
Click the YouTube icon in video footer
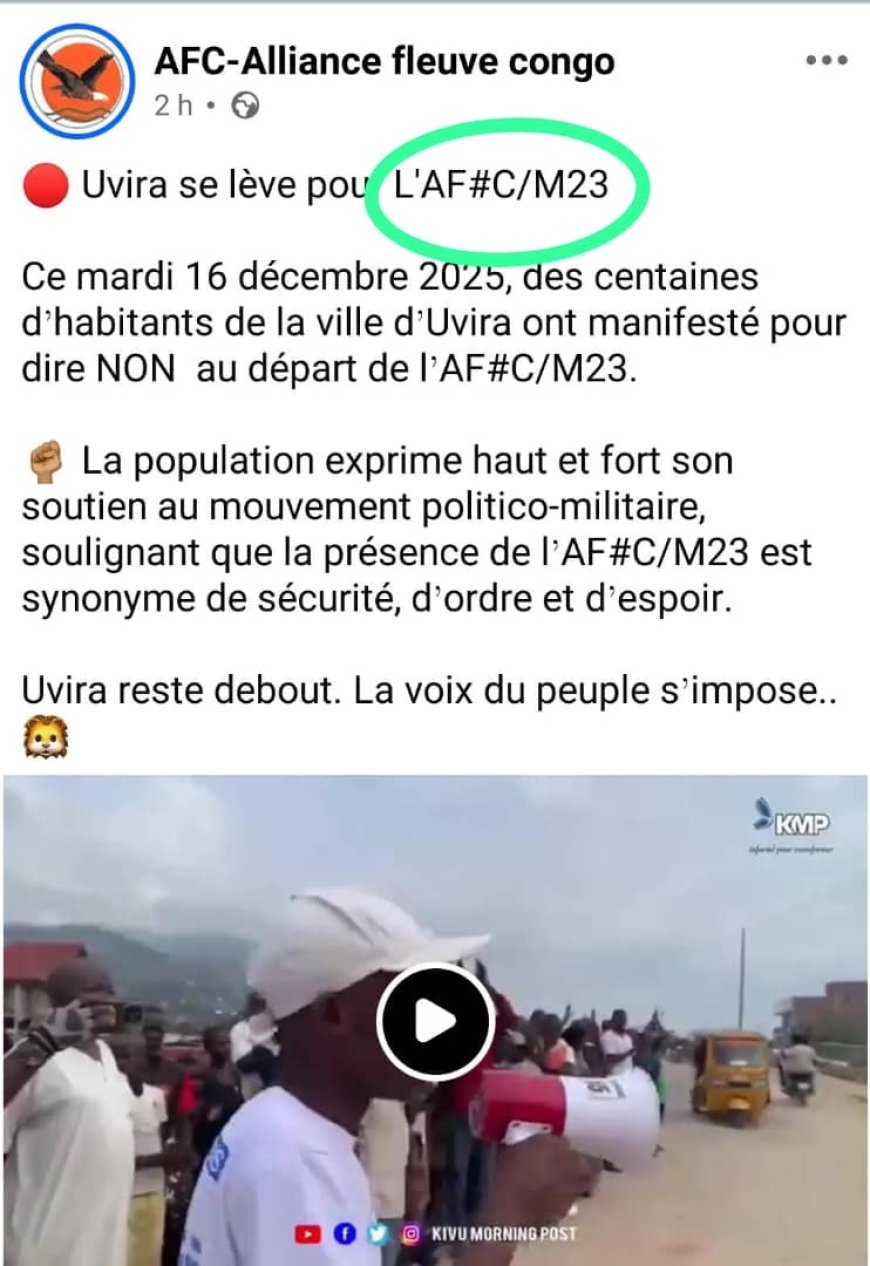tap(308, 1234)
